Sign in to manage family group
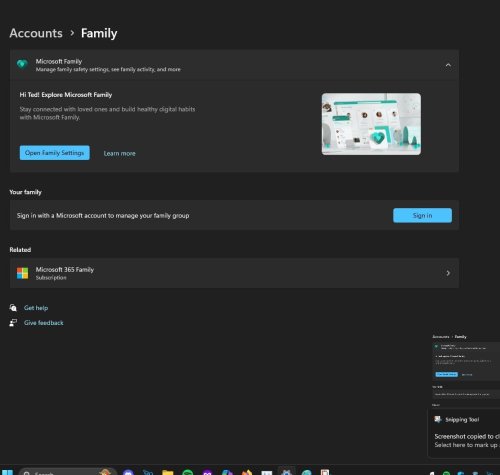500x475 pixels. pos(422,215)
